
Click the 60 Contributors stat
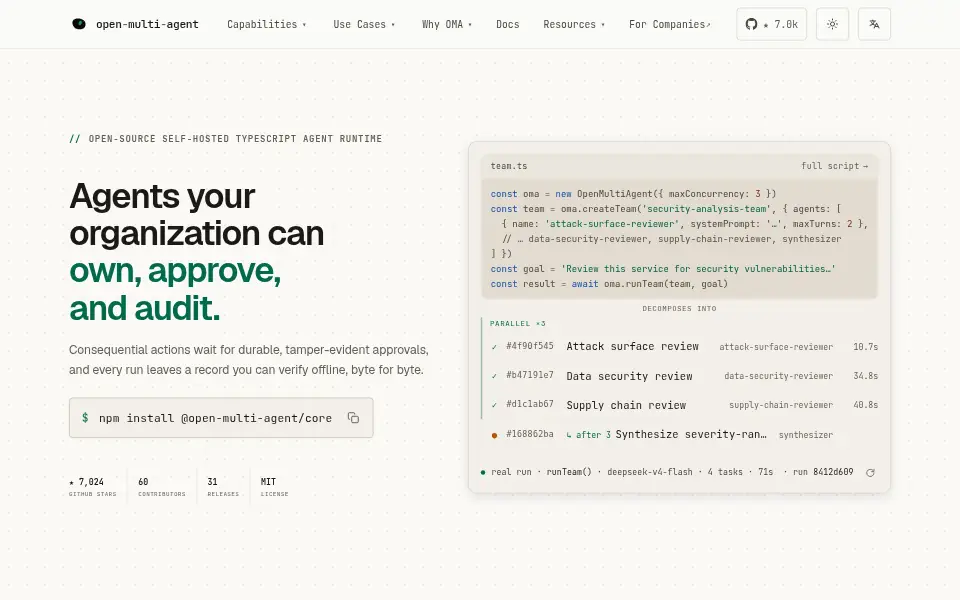click(162, 487)
